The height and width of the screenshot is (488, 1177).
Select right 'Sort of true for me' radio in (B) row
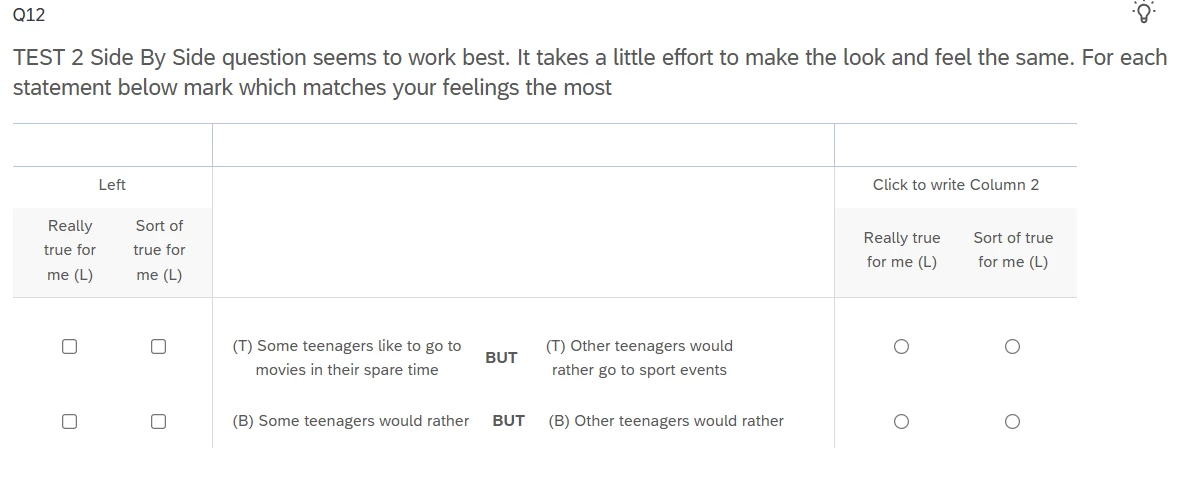(1012, 421)
